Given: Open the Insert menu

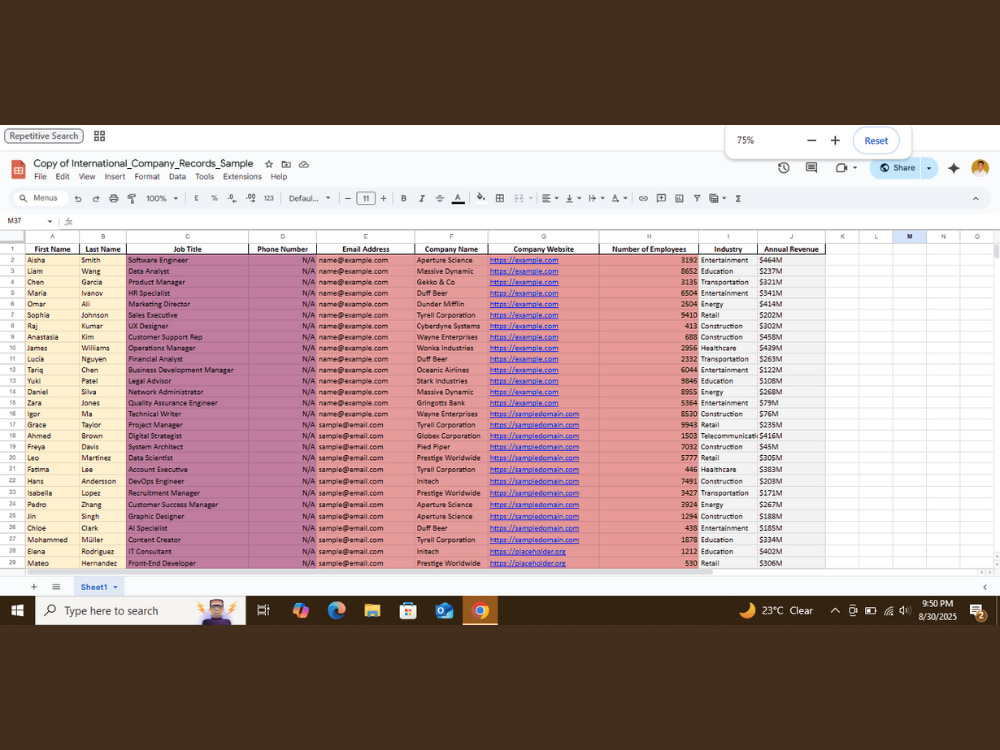Looking at the screenshot, I should tap(115, 177).
